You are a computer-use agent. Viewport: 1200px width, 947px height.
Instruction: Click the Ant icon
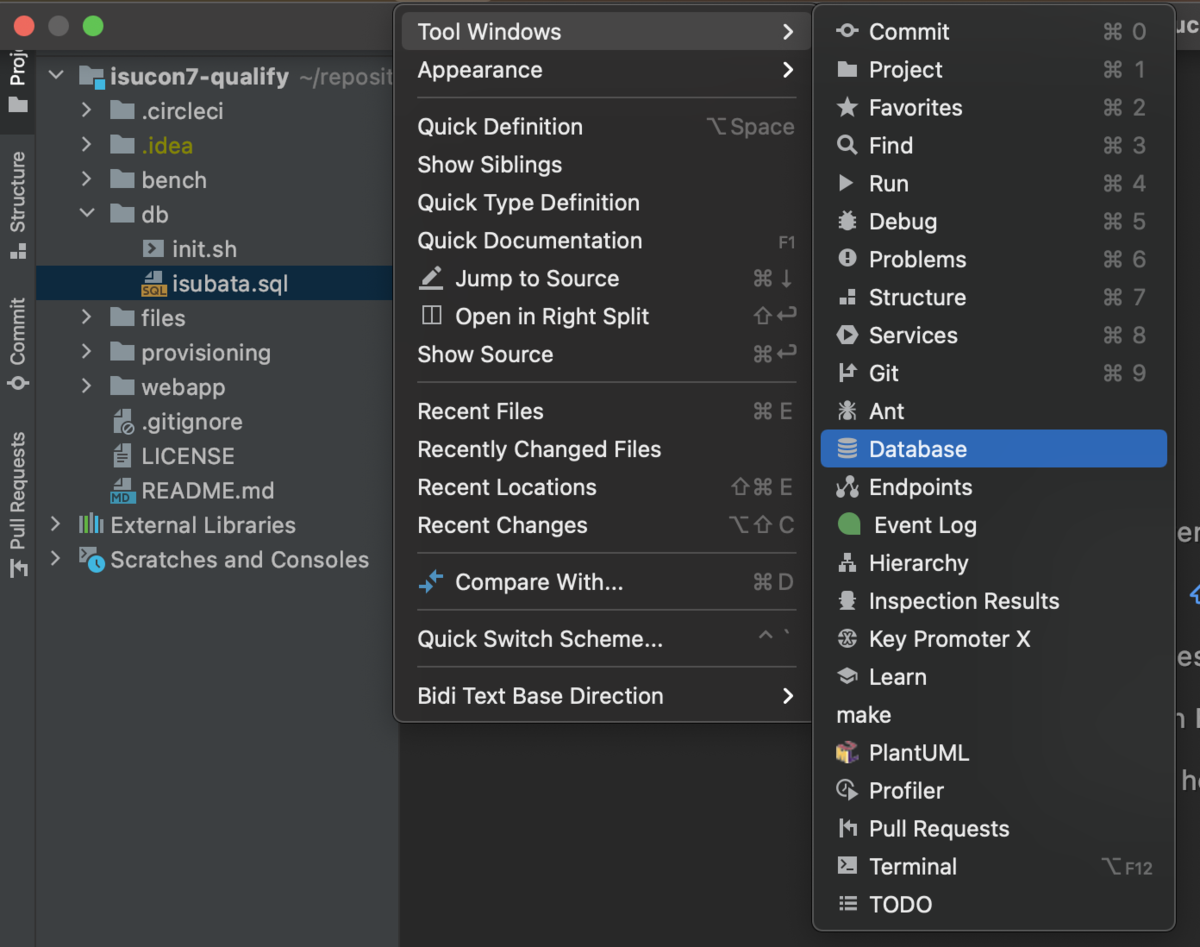pos(847,411)
